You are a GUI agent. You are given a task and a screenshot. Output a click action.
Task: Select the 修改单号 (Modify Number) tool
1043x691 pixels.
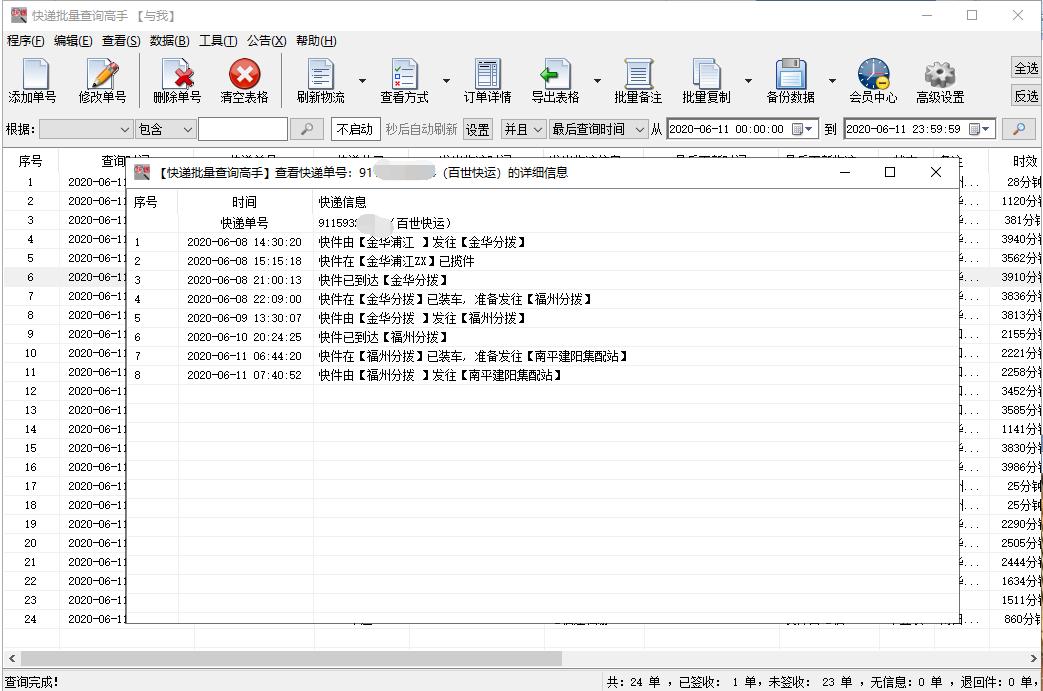coord(103,80)
